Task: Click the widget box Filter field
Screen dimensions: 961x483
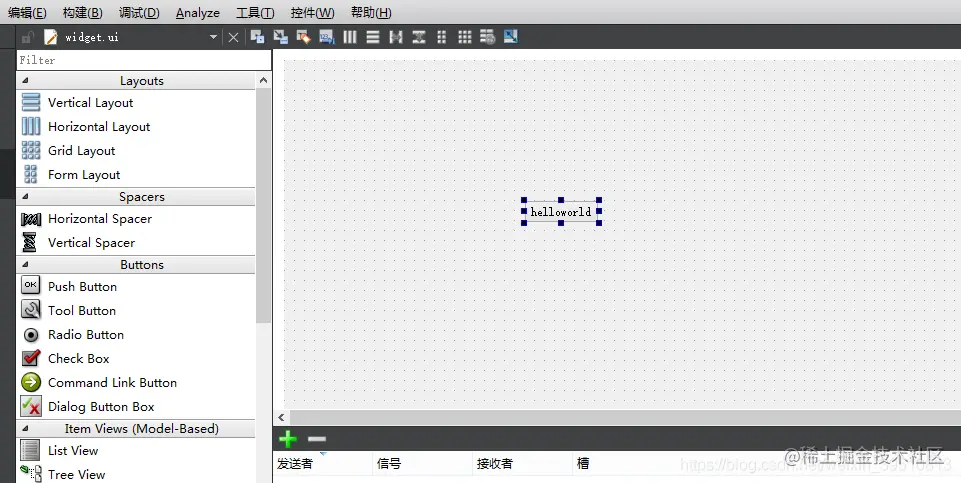Action: (143, 60)
